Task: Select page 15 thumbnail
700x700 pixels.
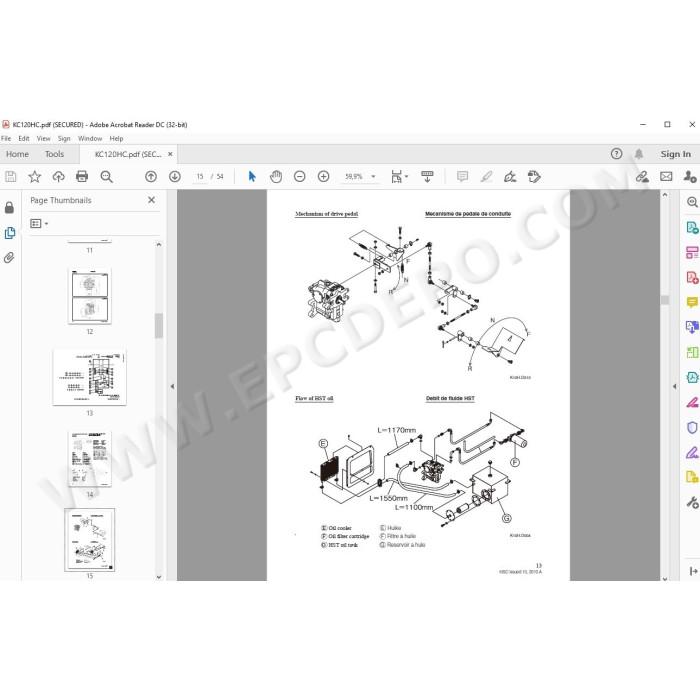Action: point(90,540)
